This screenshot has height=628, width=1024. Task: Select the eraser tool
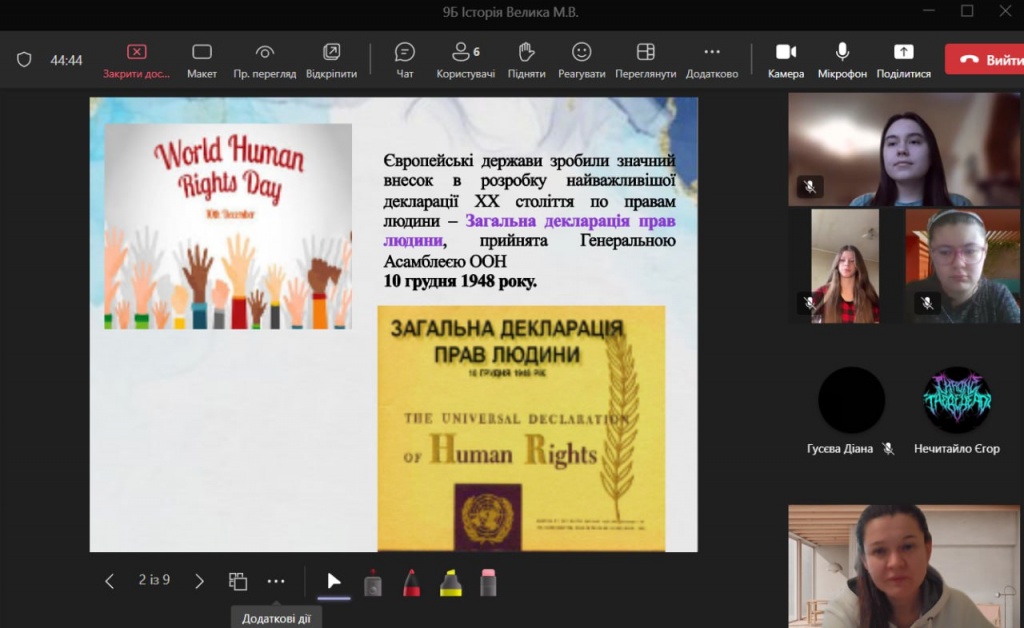pos(488,582)
